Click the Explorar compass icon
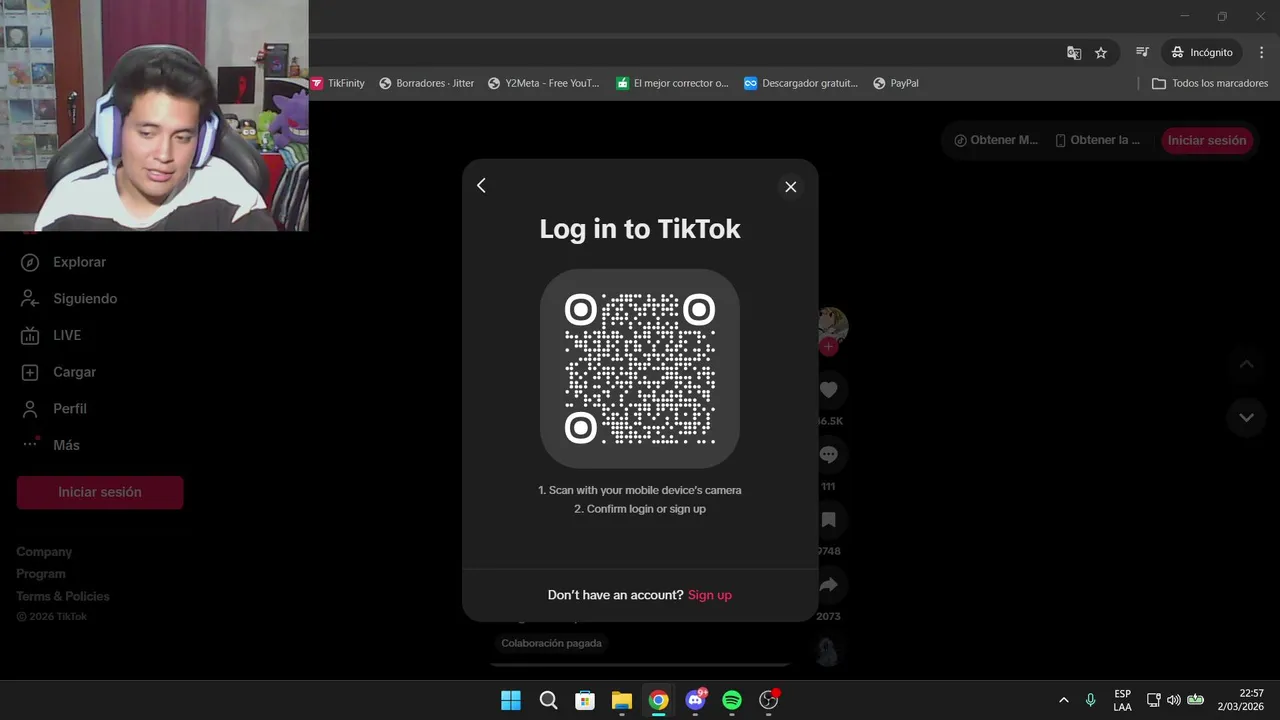1280x720 pixels. click(x=30, y=262)
